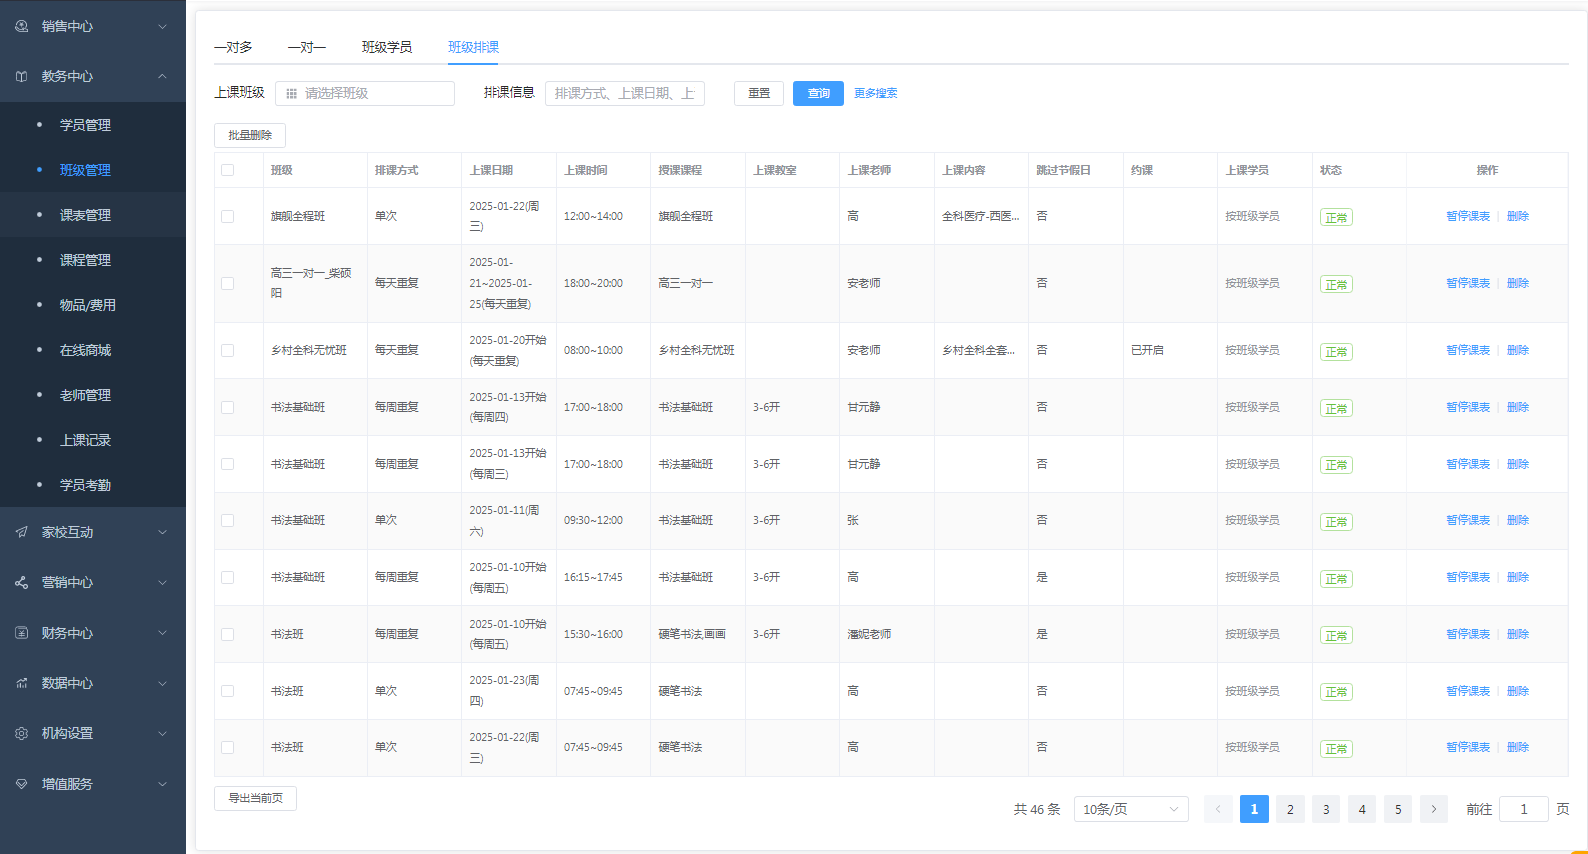Open 老师管理 in the sidebar
The height and width of the screenshot is (854, 1588).
pyautogui.click(x=85, y=395)
